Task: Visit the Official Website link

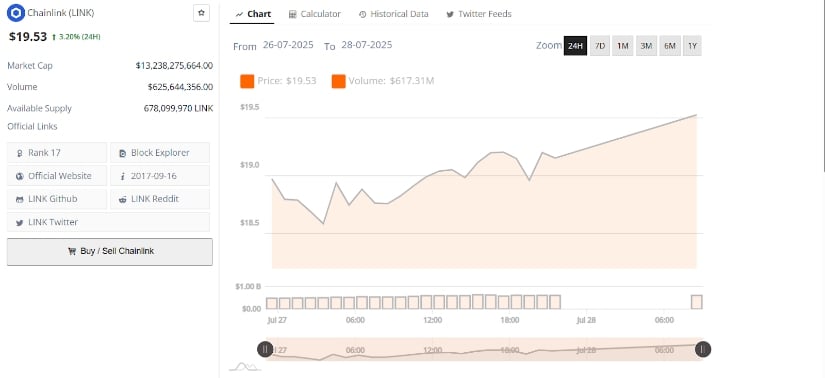Action: tap(57, 176)
